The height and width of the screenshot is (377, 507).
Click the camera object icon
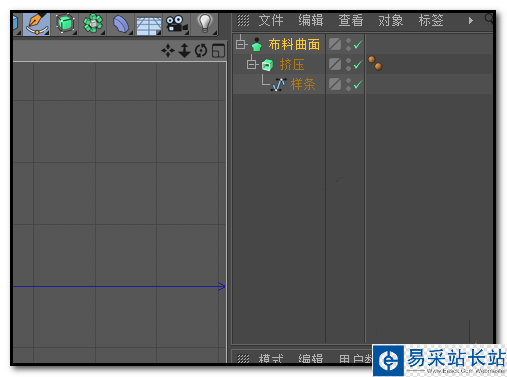(x=177, y=24)
